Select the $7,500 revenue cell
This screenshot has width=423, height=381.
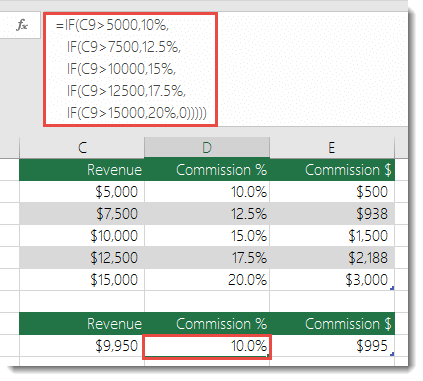click(x=82, y=214)
